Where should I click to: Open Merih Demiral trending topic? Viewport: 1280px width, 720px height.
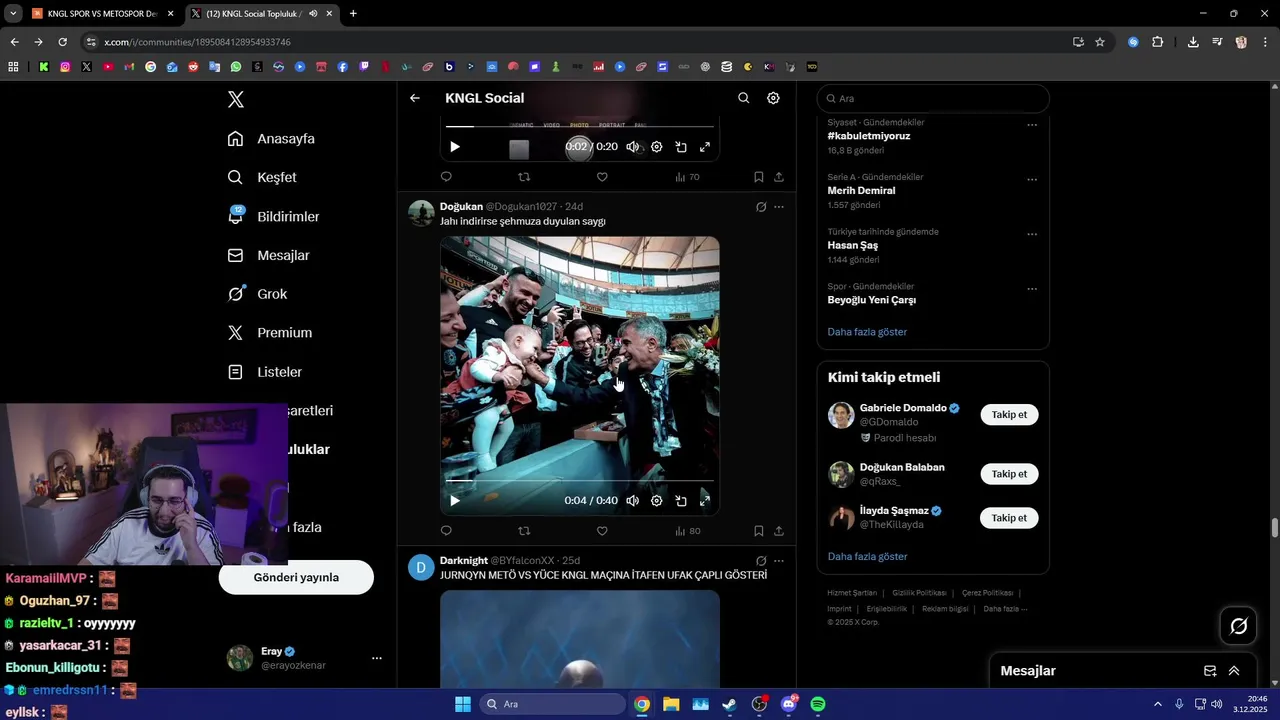[861, 190]
